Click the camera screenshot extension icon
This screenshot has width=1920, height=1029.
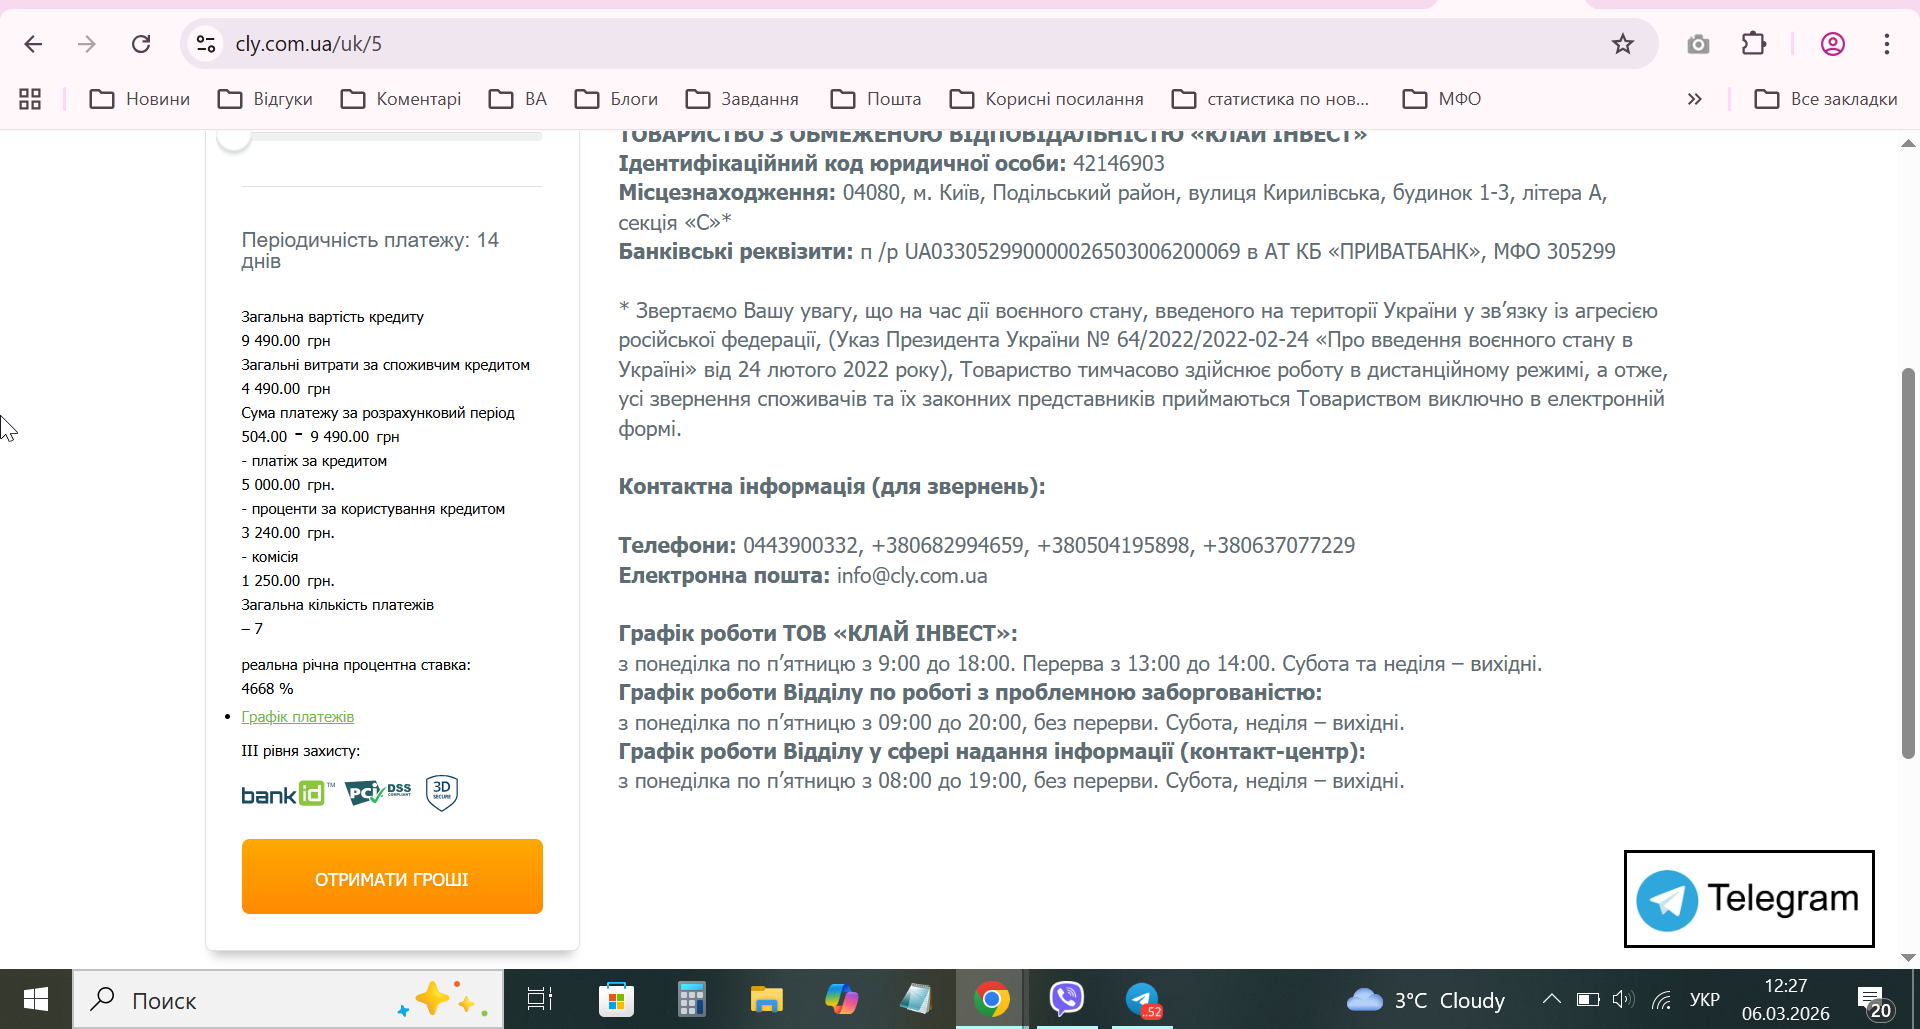(x=1698, y=44)
